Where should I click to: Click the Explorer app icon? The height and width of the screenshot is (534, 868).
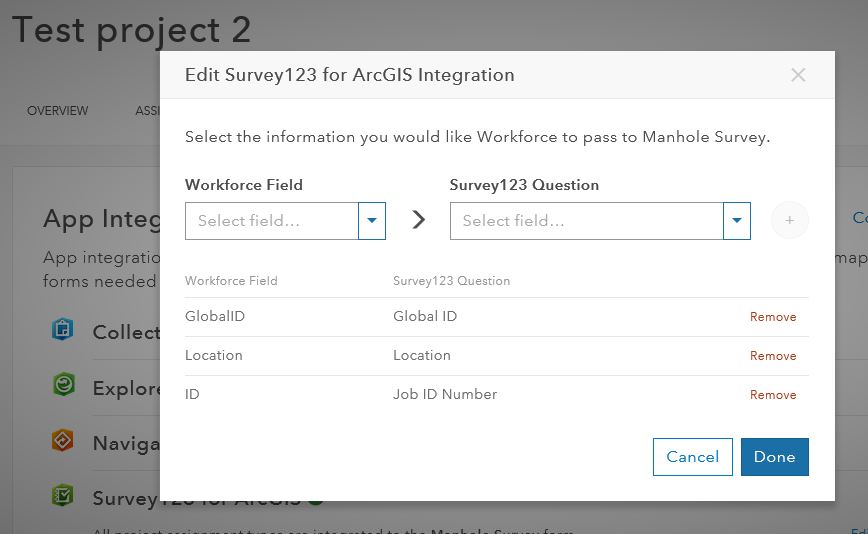[63, 385]
